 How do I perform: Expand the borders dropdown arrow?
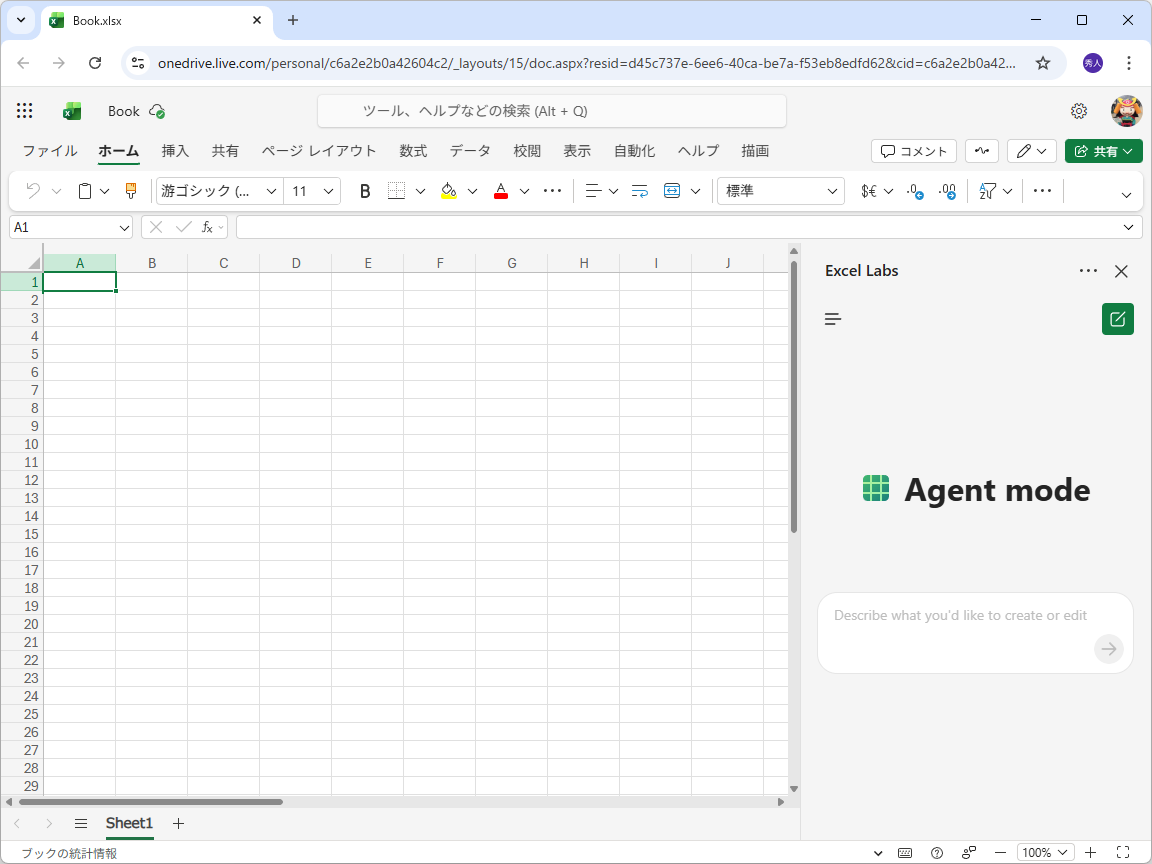coord(420,191)
